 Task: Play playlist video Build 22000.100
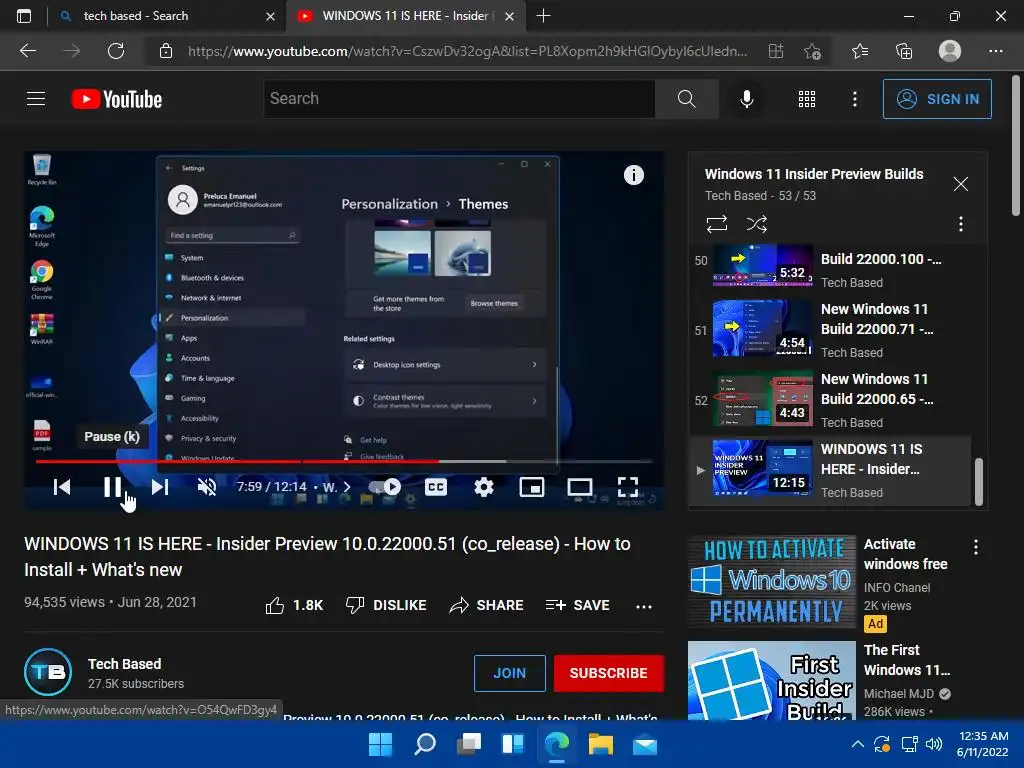829,266
